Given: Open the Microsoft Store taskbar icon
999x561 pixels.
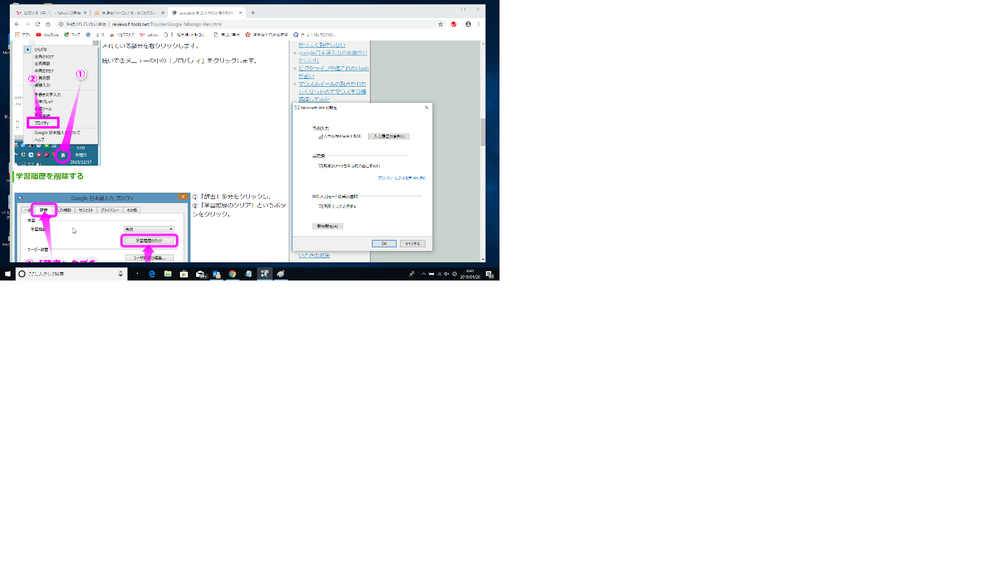Looking at the screenshot, I should [x=184, y=274].
